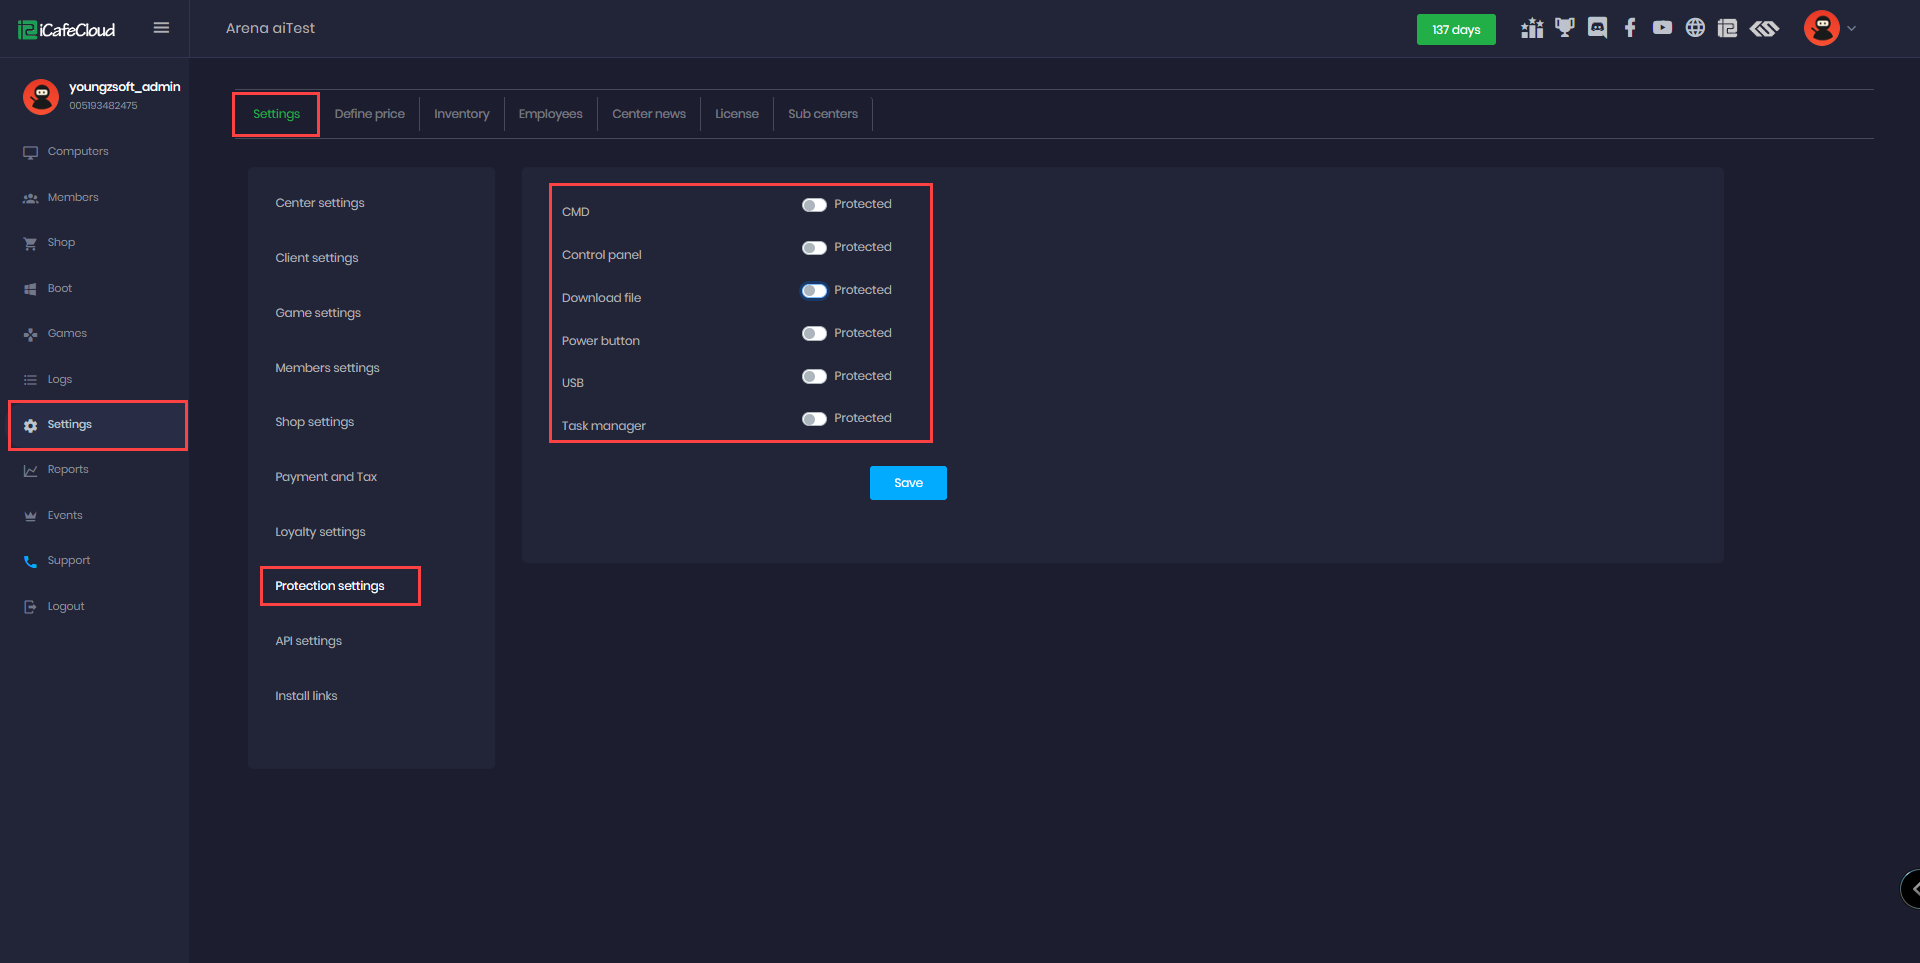Click the iCafeCloud logo
This screenshot has width=1920, height=963.
67,30
